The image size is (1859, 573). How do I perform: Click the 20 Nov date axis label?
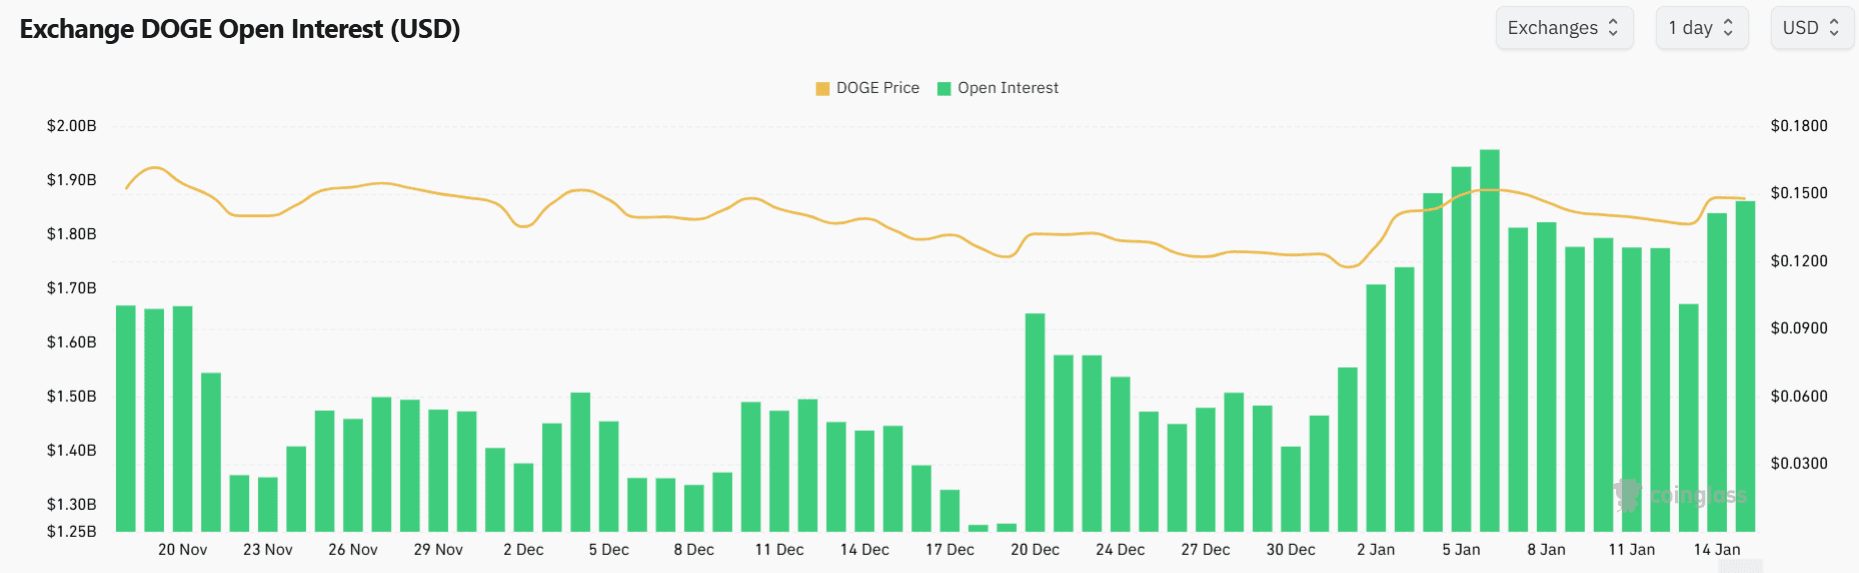pyautogui.click(x=183, y=550)
